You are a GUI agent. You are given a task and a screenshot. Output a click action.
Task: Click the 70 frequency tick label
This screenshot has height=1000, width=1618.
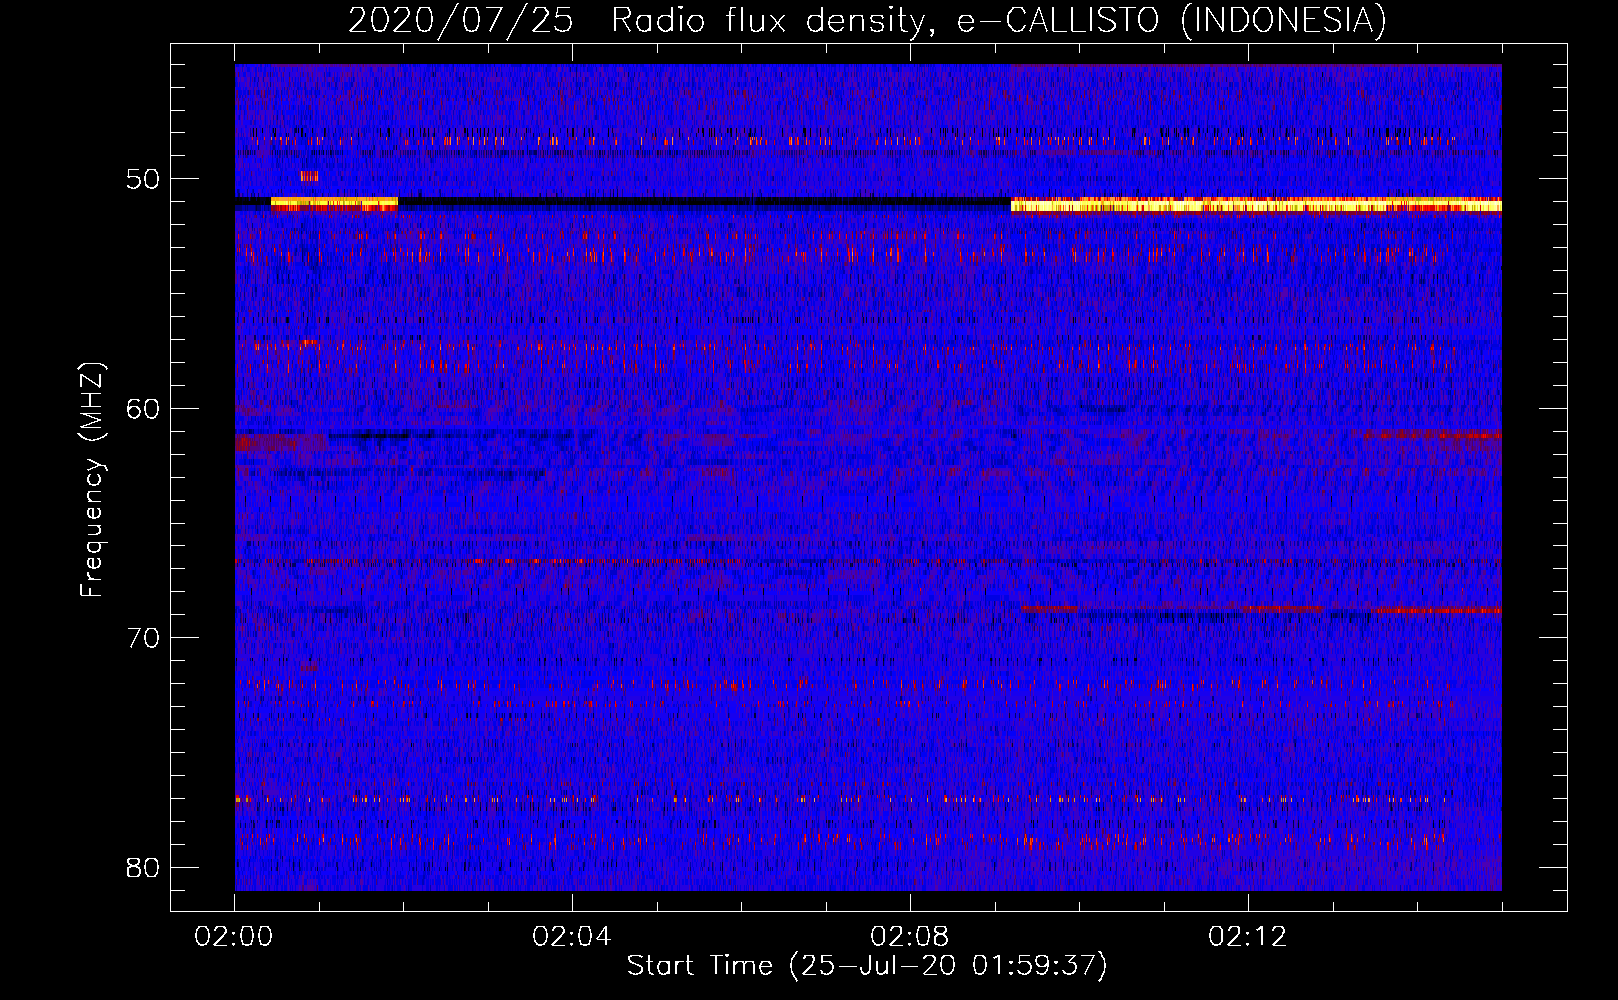(143, 638)
